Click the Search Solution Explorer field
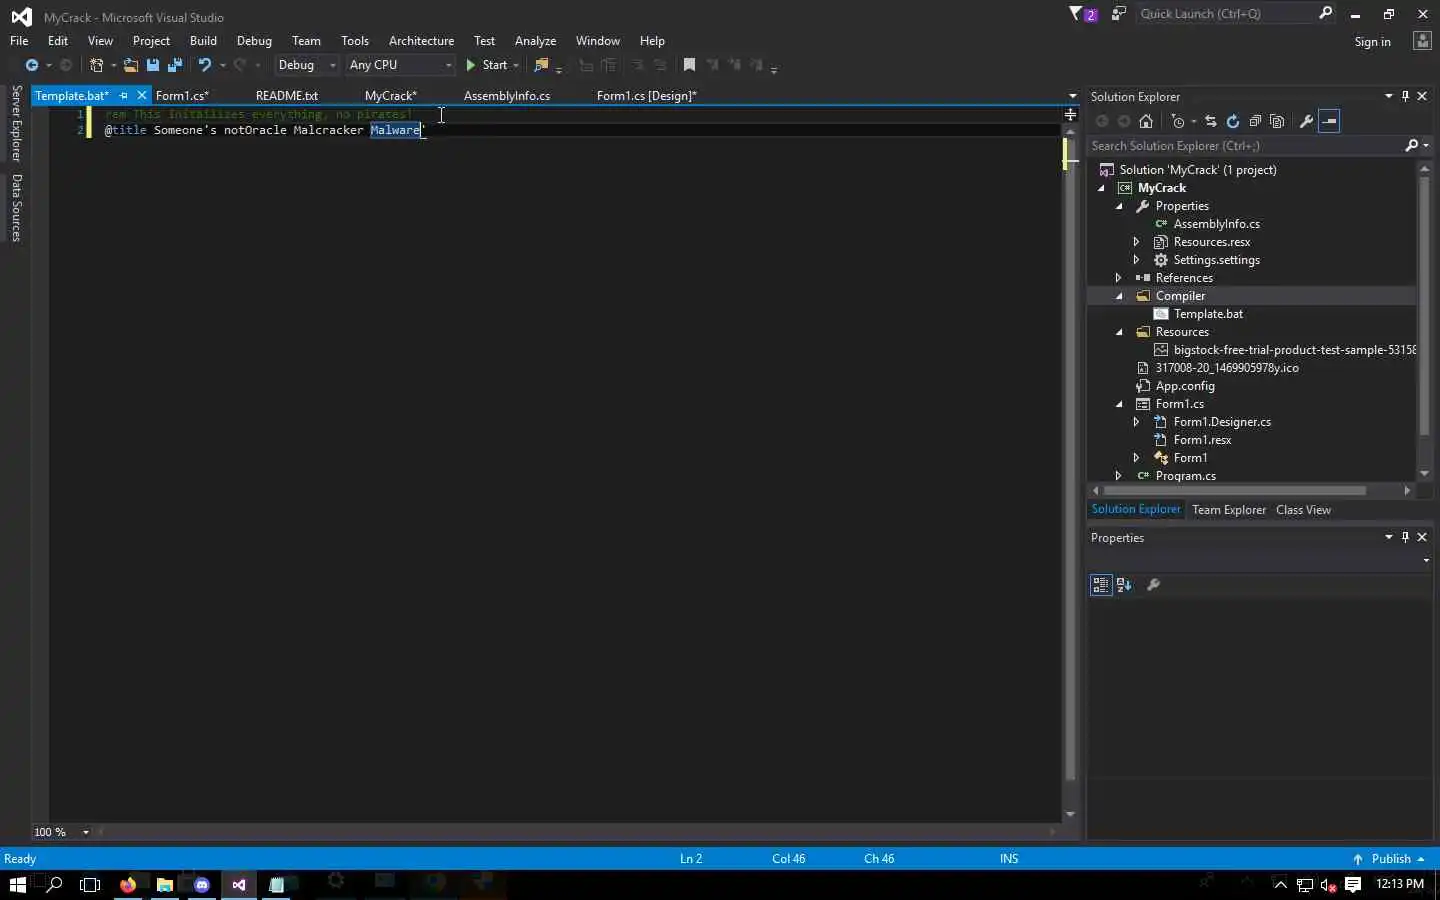 [1246, 146]
